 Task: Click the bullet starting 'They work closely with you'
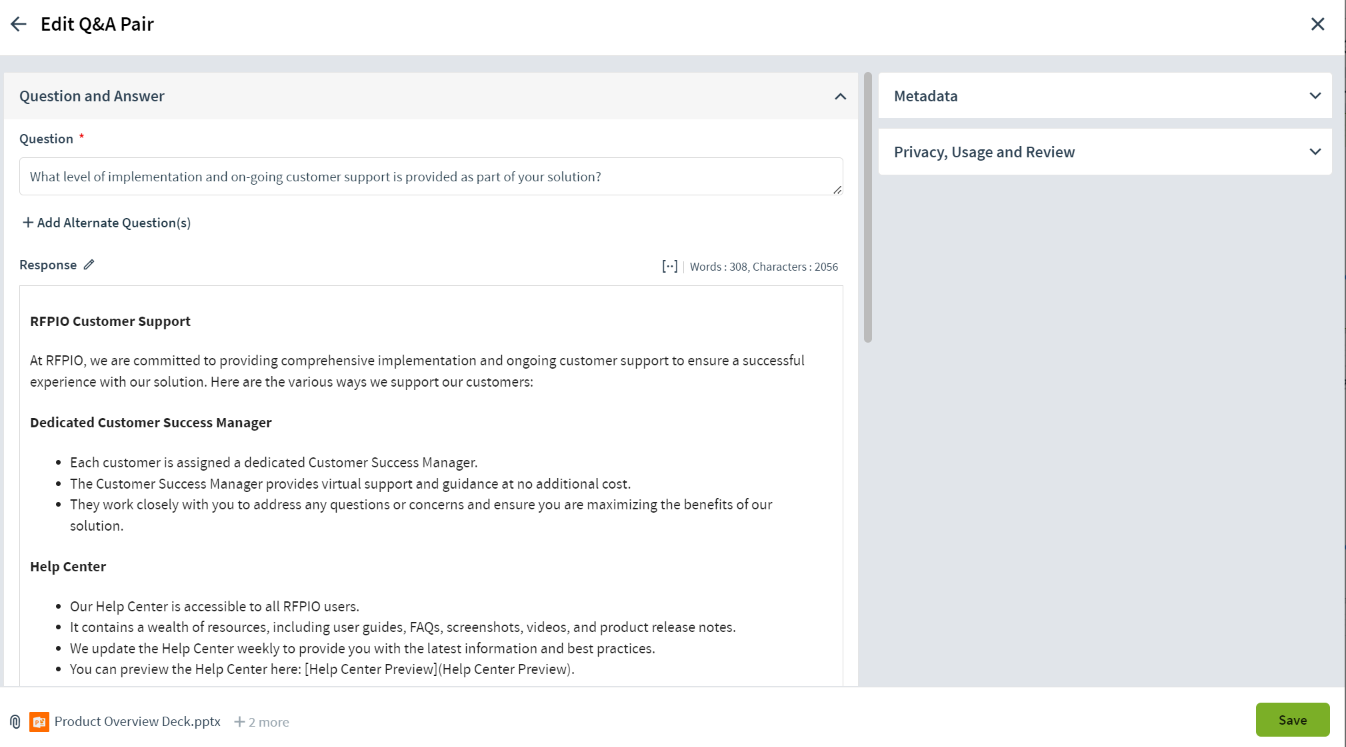click(x=421, y=515)
